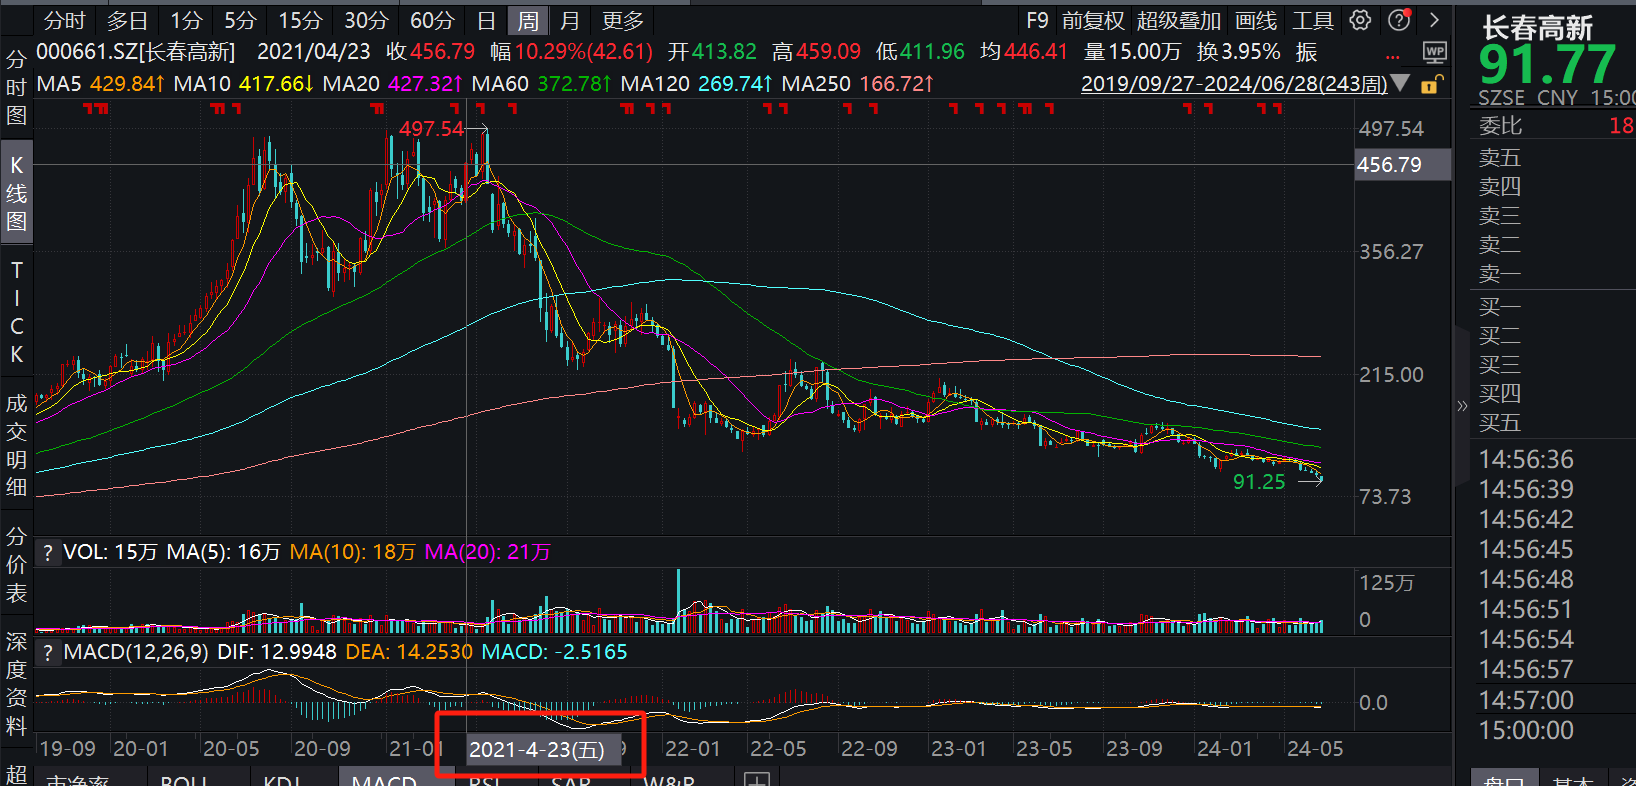Screen dimensions: 1636x786
Task: Select the 60分 period
Action: point(432,20)
